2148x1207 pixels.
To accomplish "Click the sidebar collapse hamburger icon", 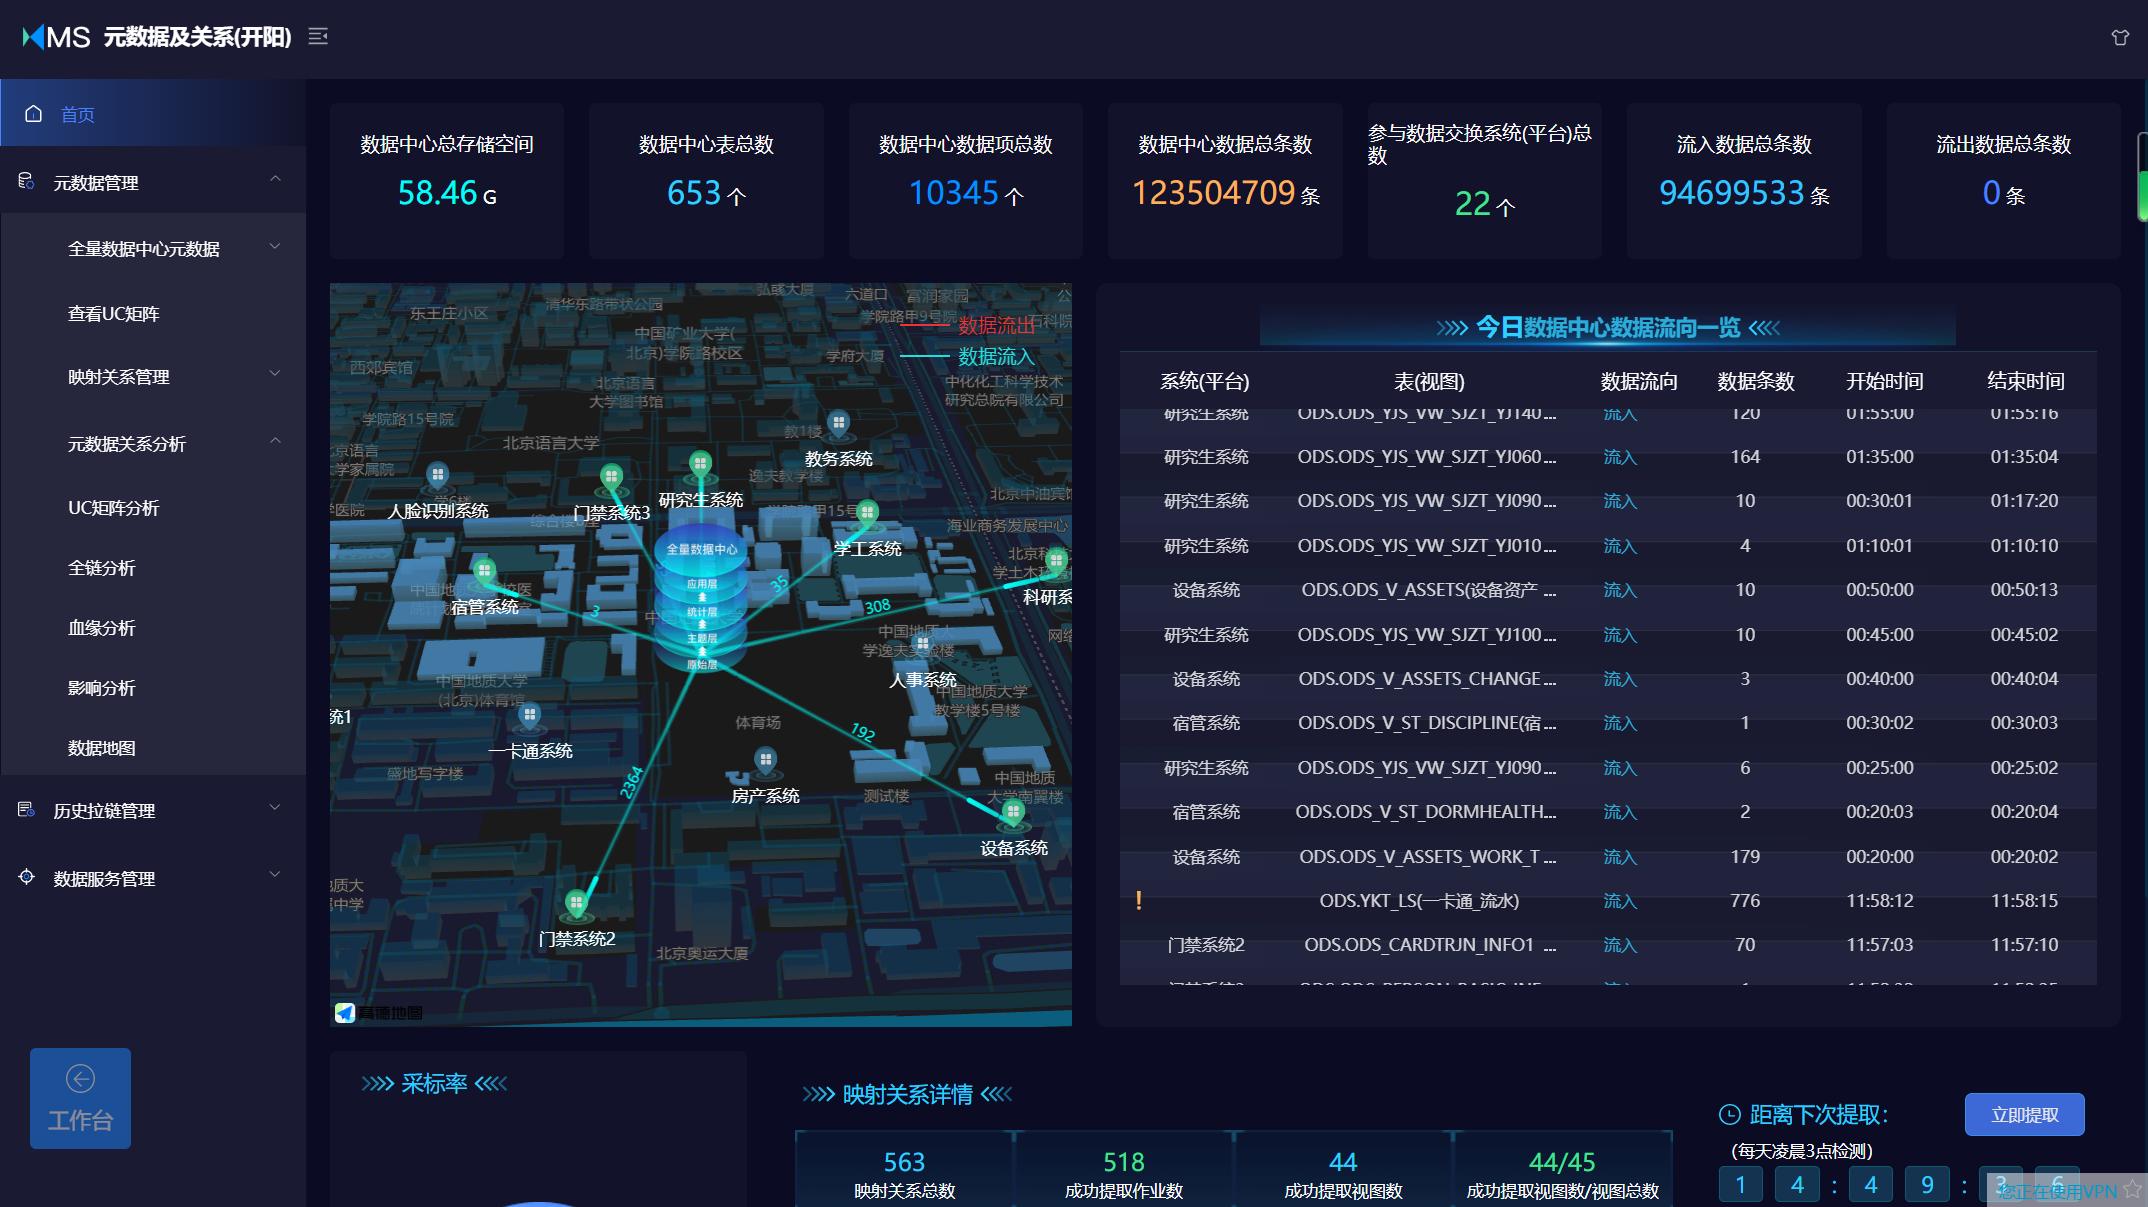I will (x=318, y=37).
